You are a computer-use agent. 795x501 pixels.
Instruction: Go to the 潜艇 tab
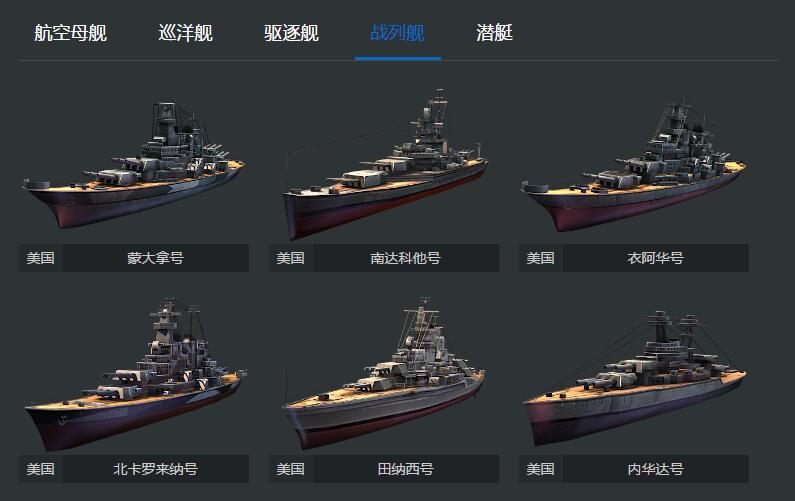pos(494,33)
